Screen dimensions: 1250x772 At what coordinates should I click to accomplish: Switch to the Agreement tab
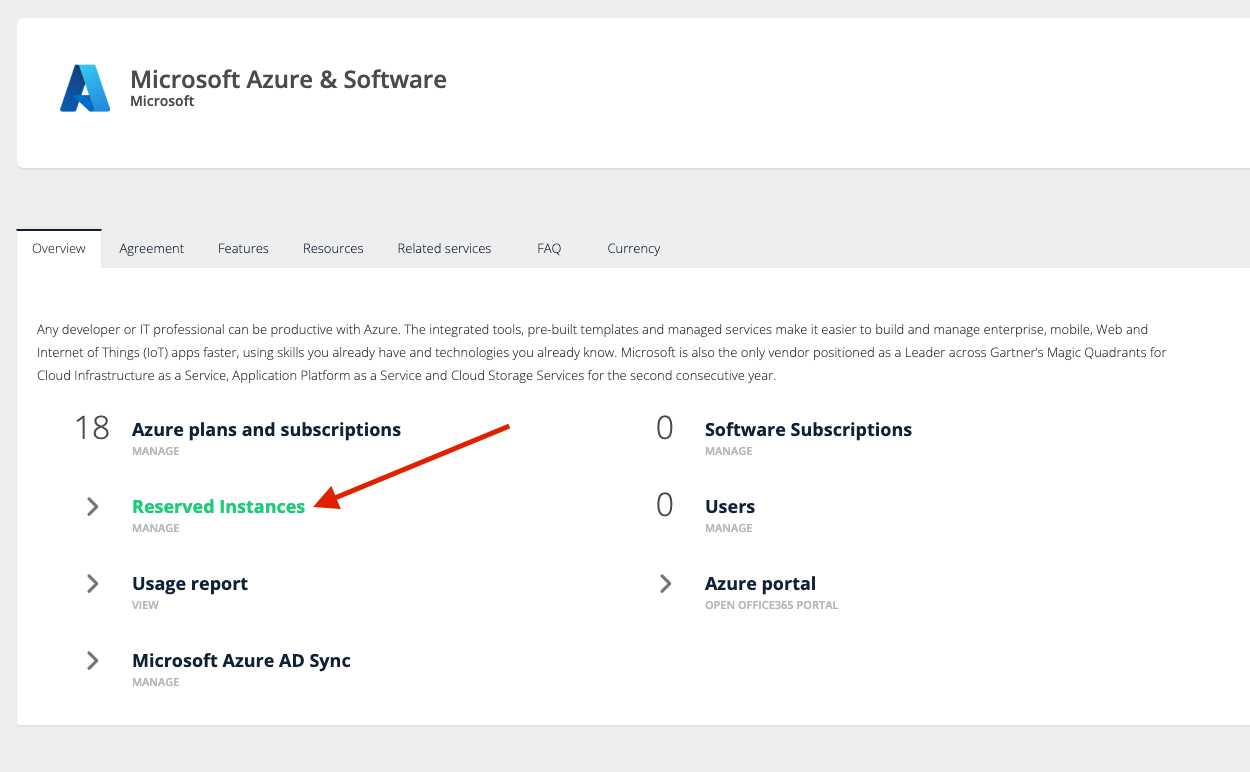pos(151,248)
